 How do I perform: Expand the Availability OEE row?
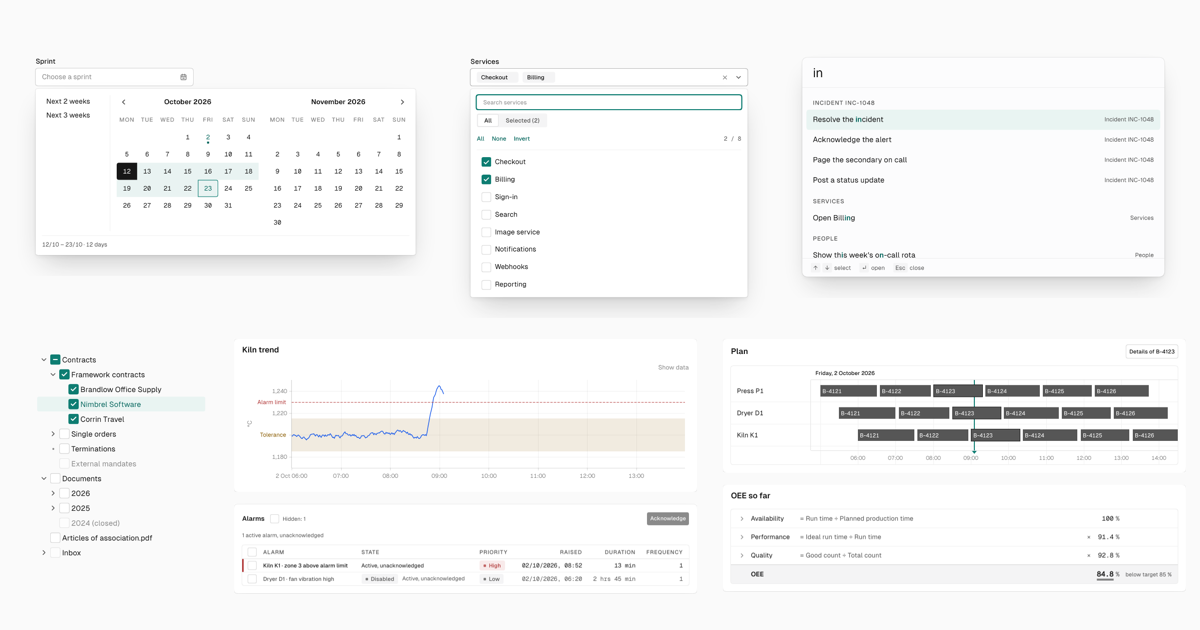742,519
